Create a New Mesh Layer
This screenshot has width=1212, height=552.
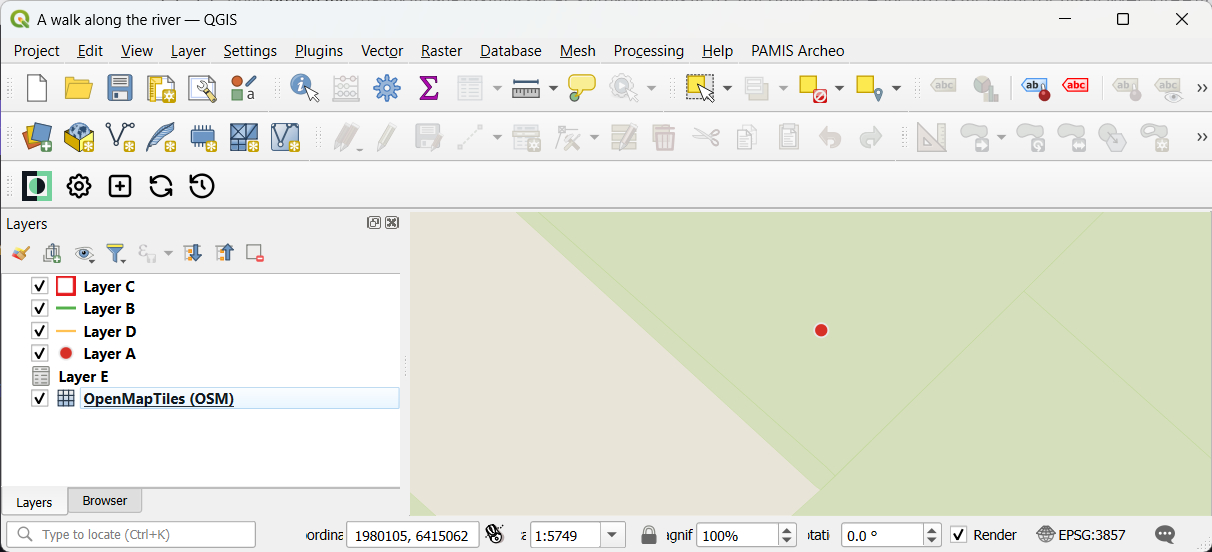pyautogui.click(x=244, y=137)
